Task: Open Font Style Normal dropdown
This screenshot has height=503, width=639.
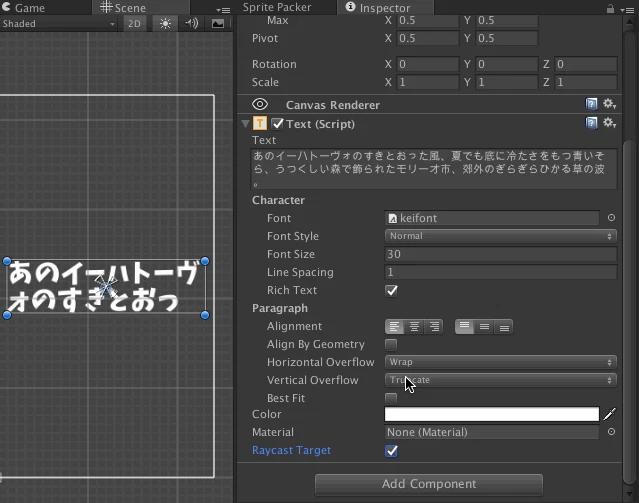Action: (x=500, y=236)
